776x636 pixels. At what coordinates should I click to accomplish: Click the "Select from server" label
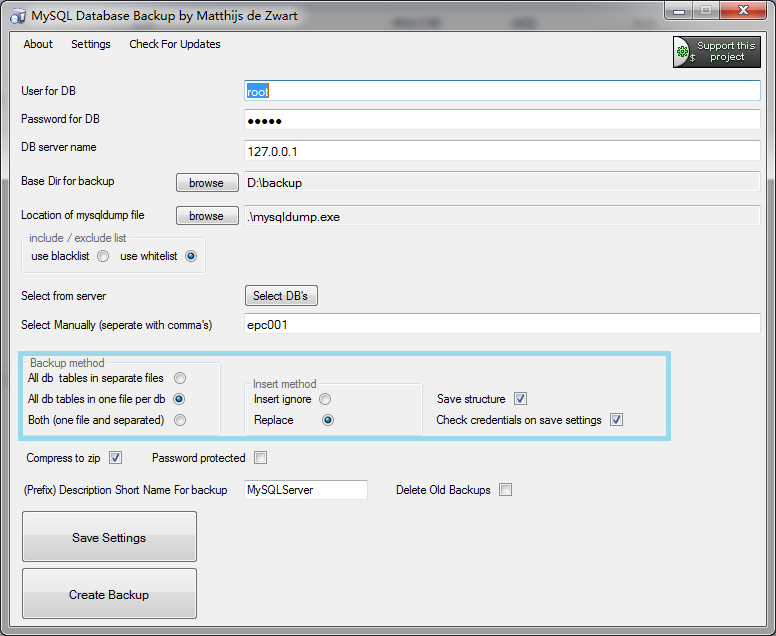[x=63, y=296]
